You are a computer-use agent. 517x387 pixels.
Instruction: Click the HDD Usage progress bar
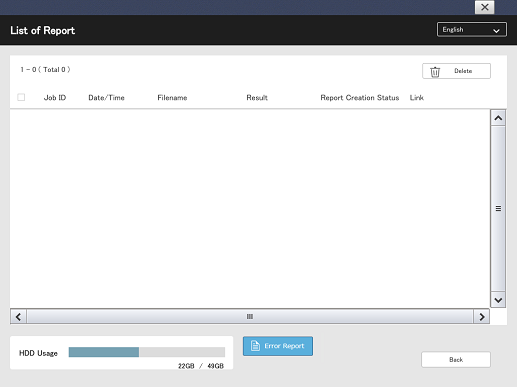[147, 352]
